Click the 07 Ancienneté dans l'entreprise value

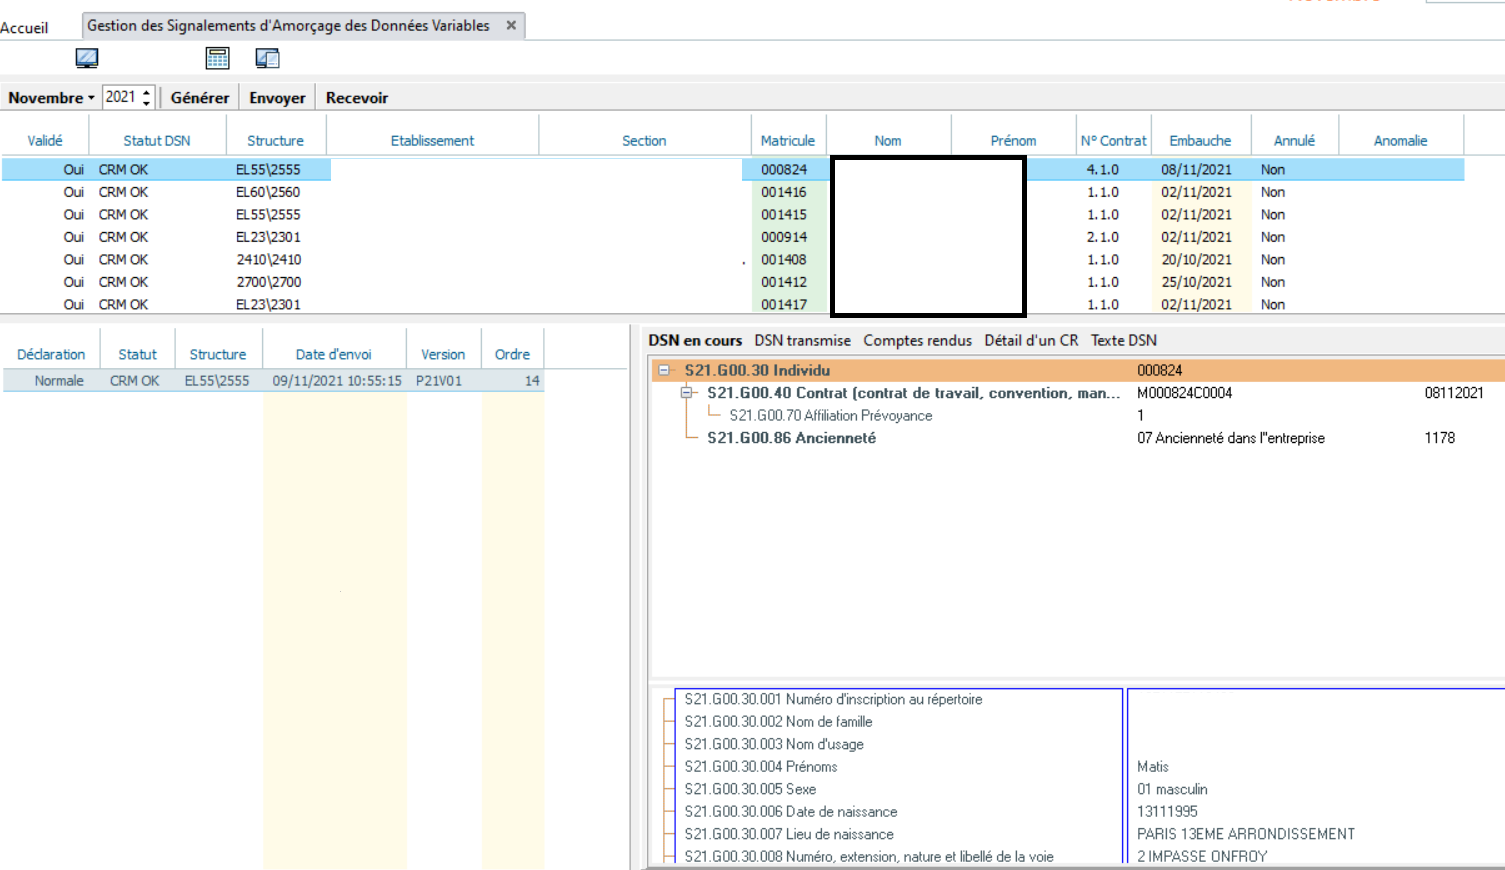pyautogui.click(x=1230, y=438)
